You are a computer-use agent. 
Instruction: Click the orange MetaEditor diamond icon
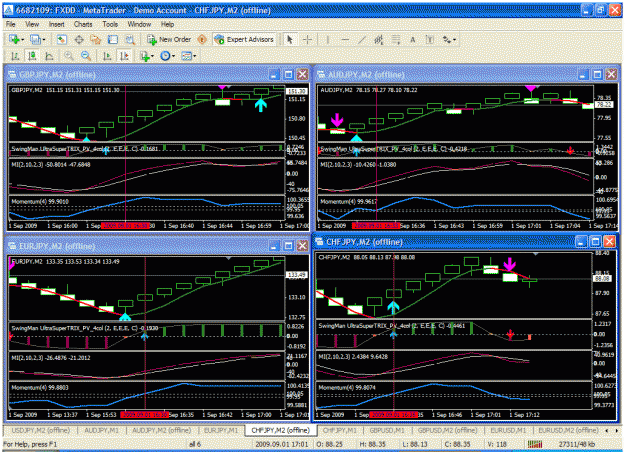point(202,39)
